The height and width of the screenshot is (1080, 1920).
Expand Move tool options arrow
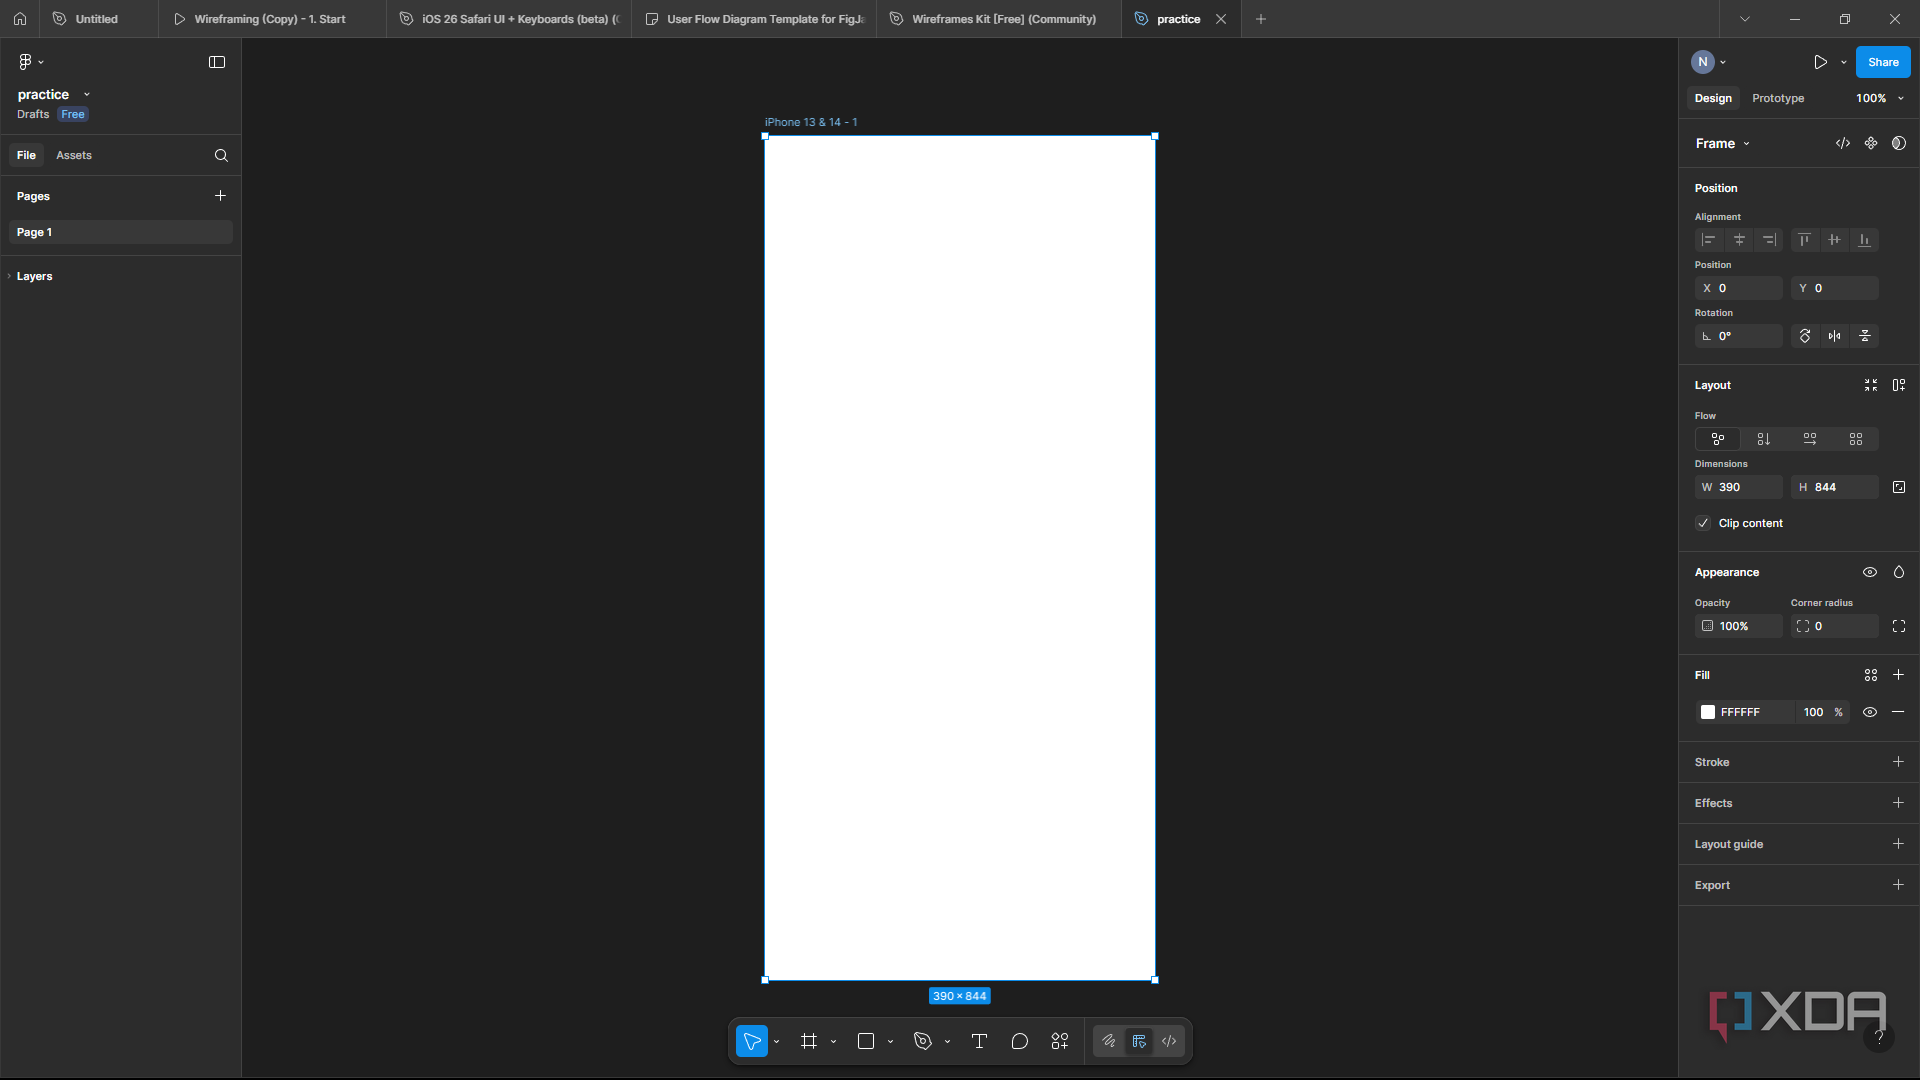tap(777, 1042)
